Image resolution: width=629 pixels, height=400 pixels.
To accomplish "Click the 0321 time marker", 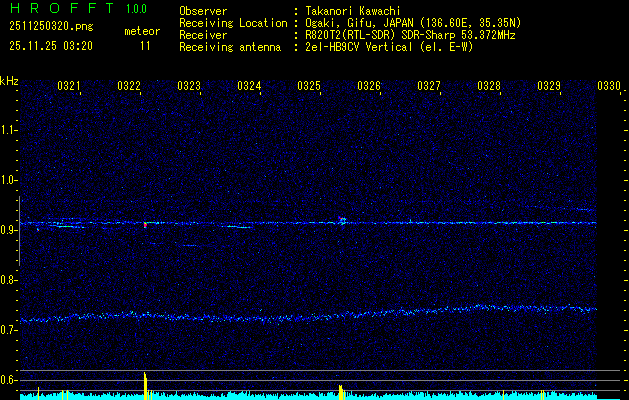I will [x=69, y=87].
